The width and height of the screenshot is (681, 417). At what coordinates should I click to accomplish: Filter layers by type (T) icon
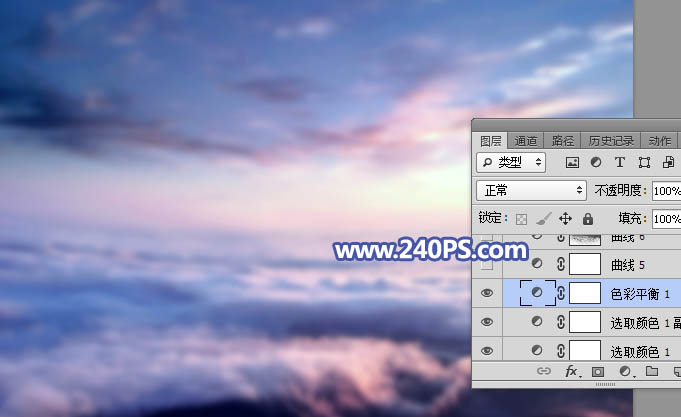coord(620,162)
